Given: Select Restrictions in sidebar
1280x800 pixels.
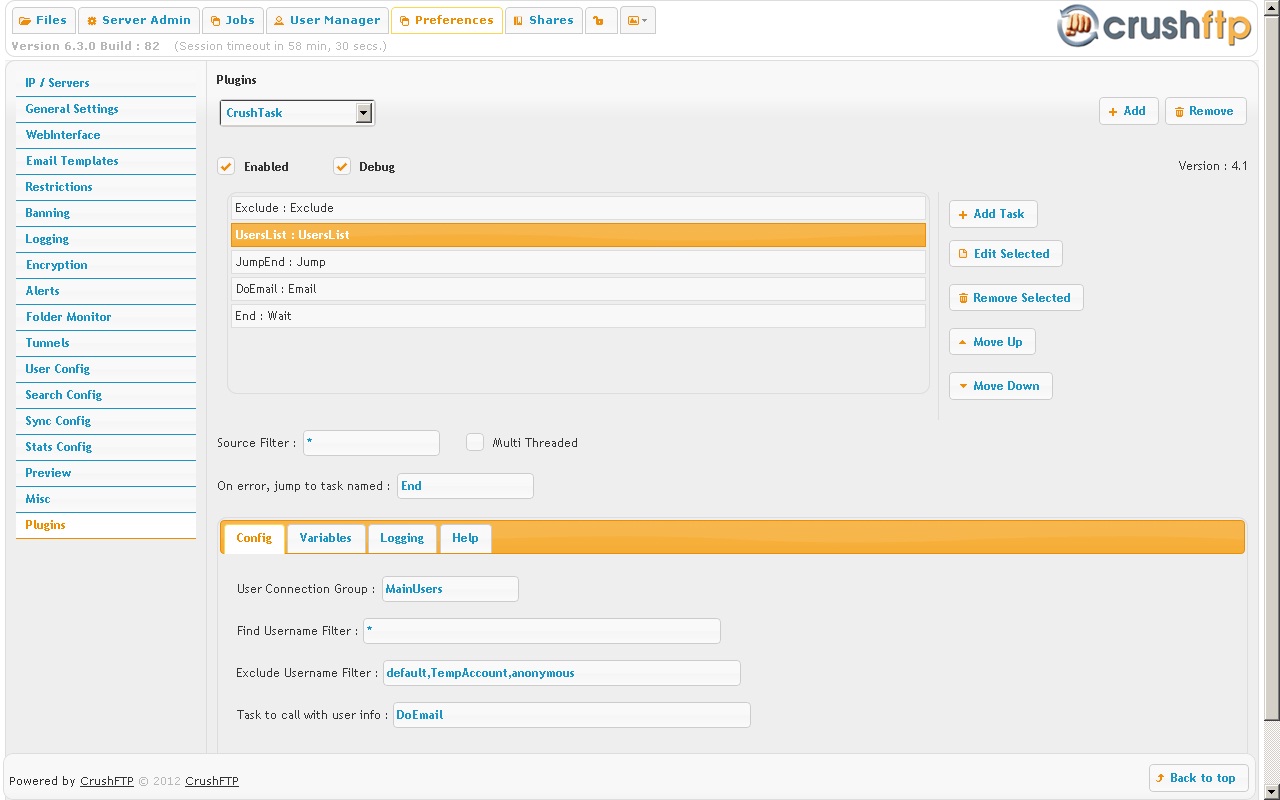Looking at the screenshot, I should pyautogui.click(x=106, y=187).
